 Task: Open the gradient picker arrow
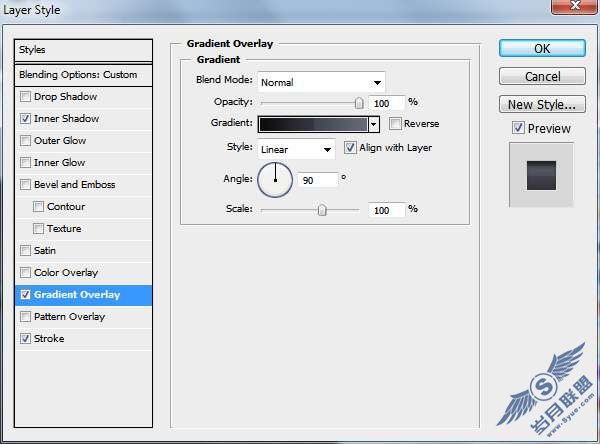click(x=373, y=124)
